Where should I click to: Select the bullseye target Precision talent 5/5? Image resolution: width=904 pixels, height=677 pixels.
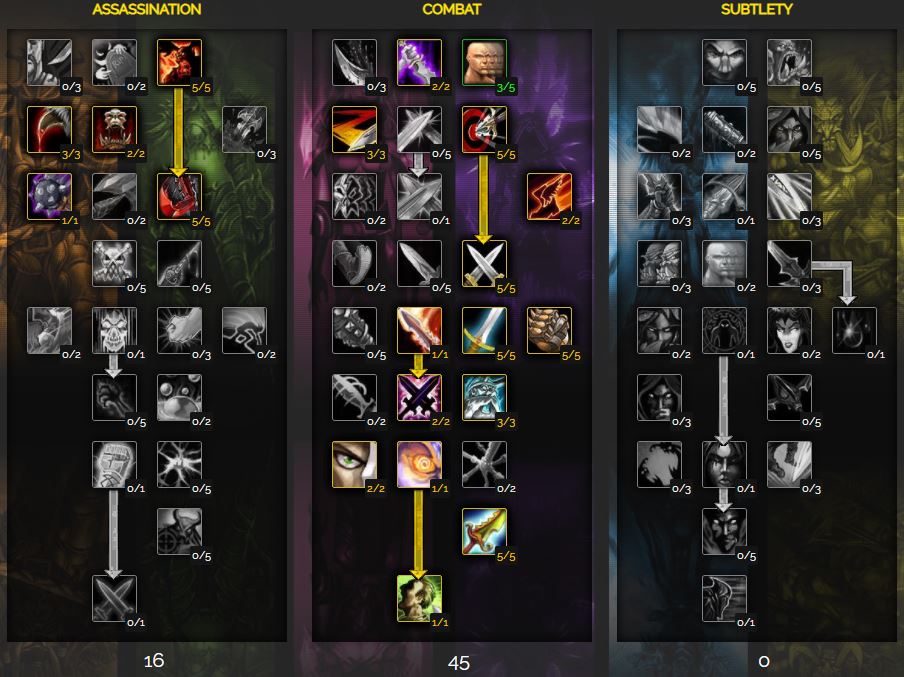tap(484, 129)
